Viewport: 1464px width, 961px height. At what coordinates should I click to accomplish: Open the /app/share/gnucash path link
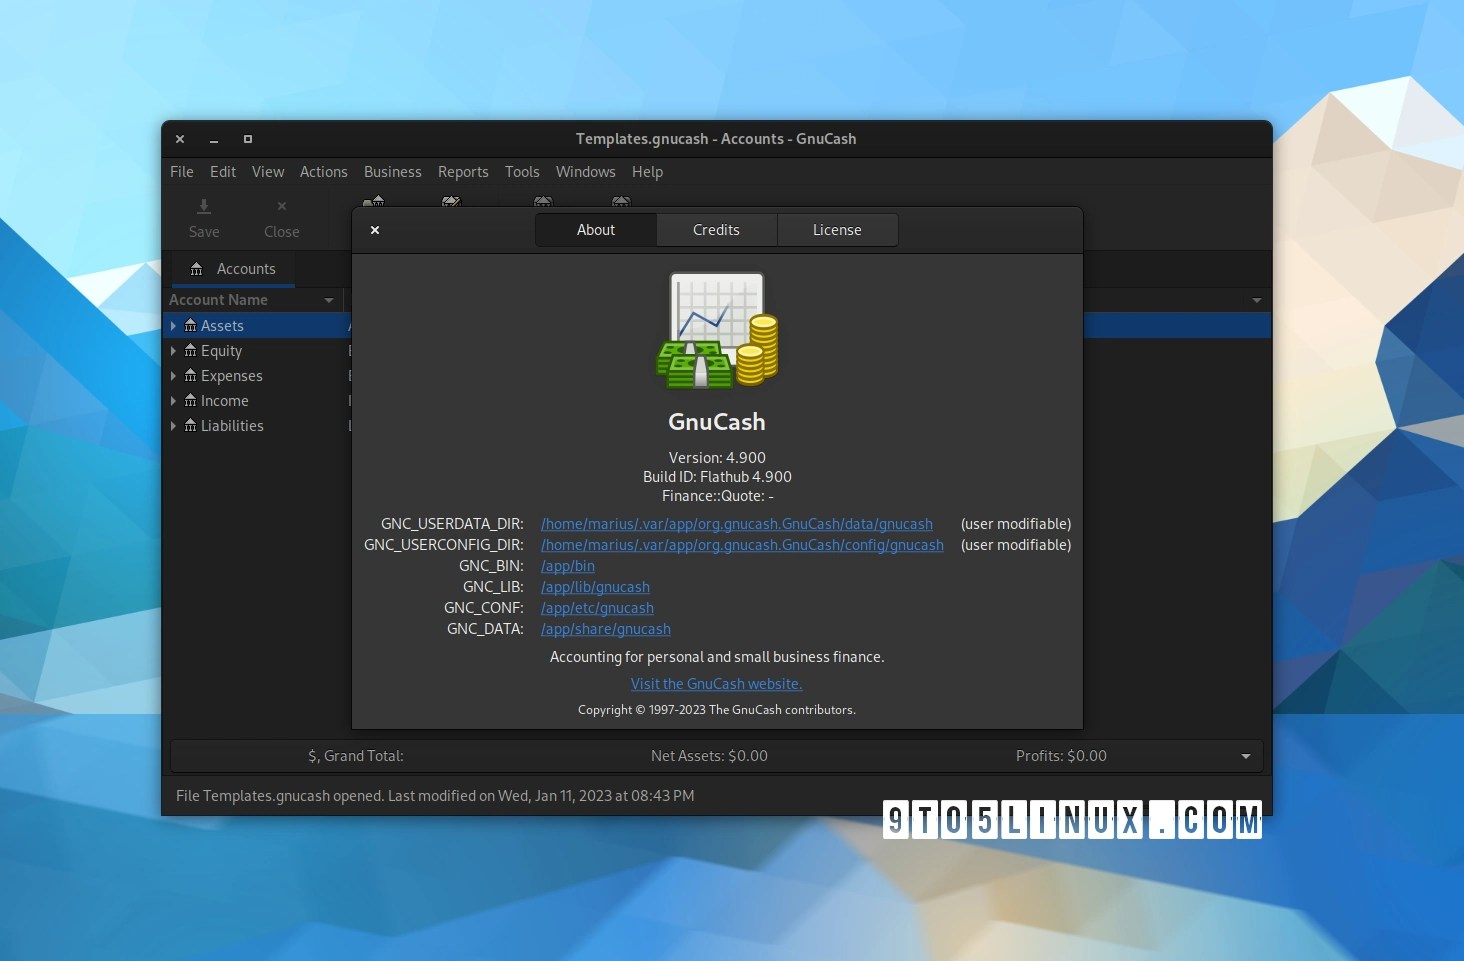tap(606, 629)
